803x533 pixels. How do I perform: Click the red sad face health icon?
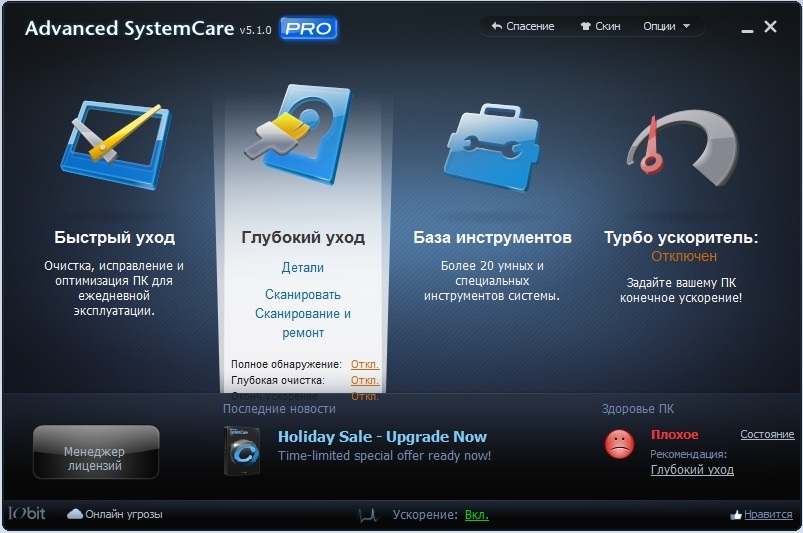[620, 444]
